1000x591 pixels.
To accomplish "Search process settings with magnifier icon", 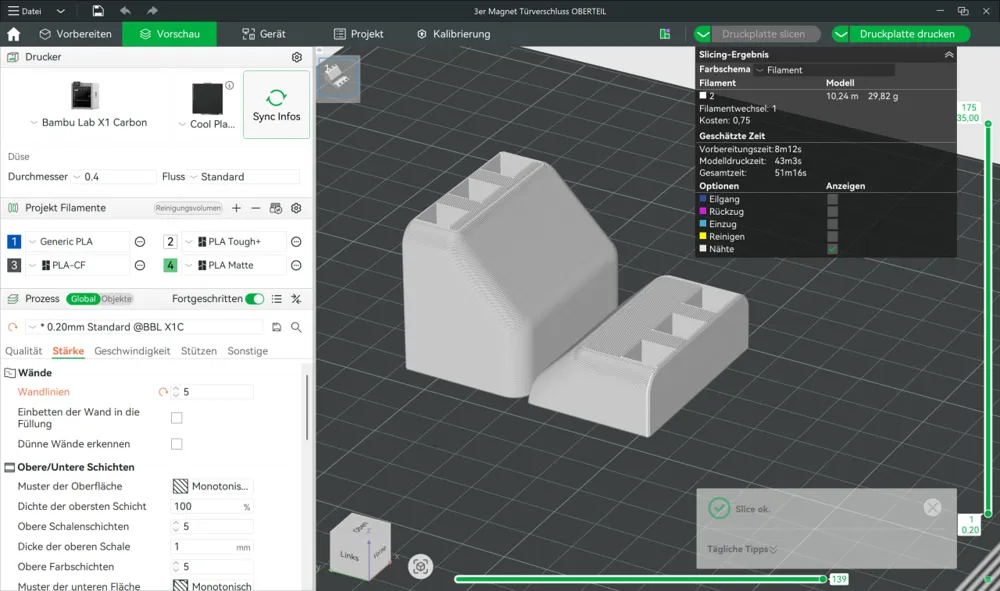I will tap(296, 327).
